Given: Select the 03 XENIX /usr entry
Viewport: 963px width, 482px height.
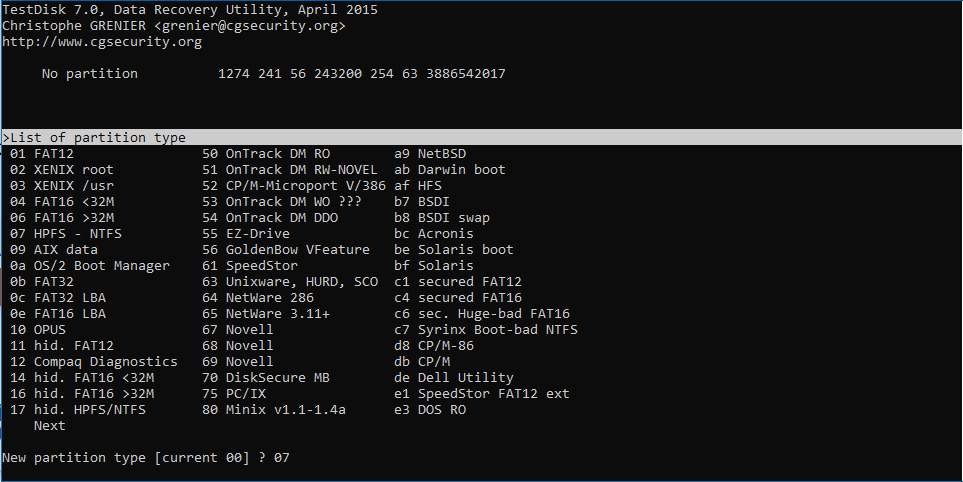Looking at the screenshot, I should (61, 185).
